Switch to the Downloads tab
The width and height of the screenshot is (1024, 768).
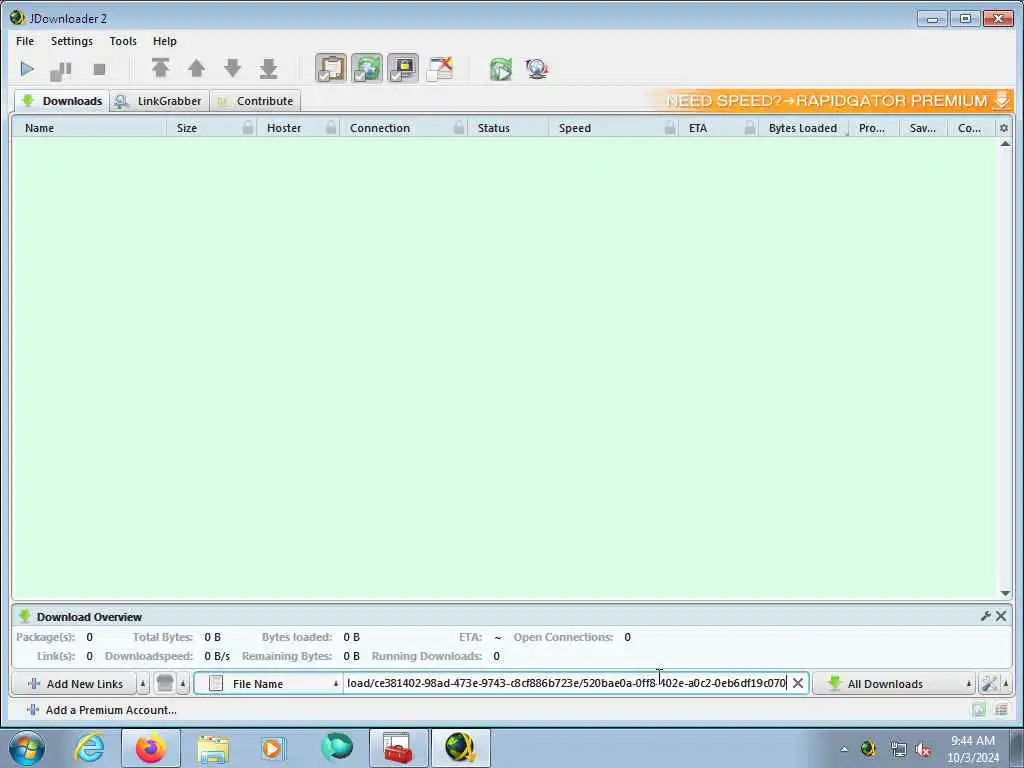[x=62, y=101]
